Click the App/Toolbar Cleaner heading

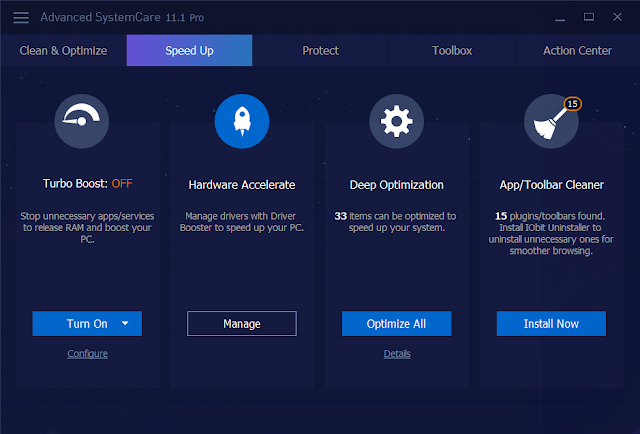551,185
